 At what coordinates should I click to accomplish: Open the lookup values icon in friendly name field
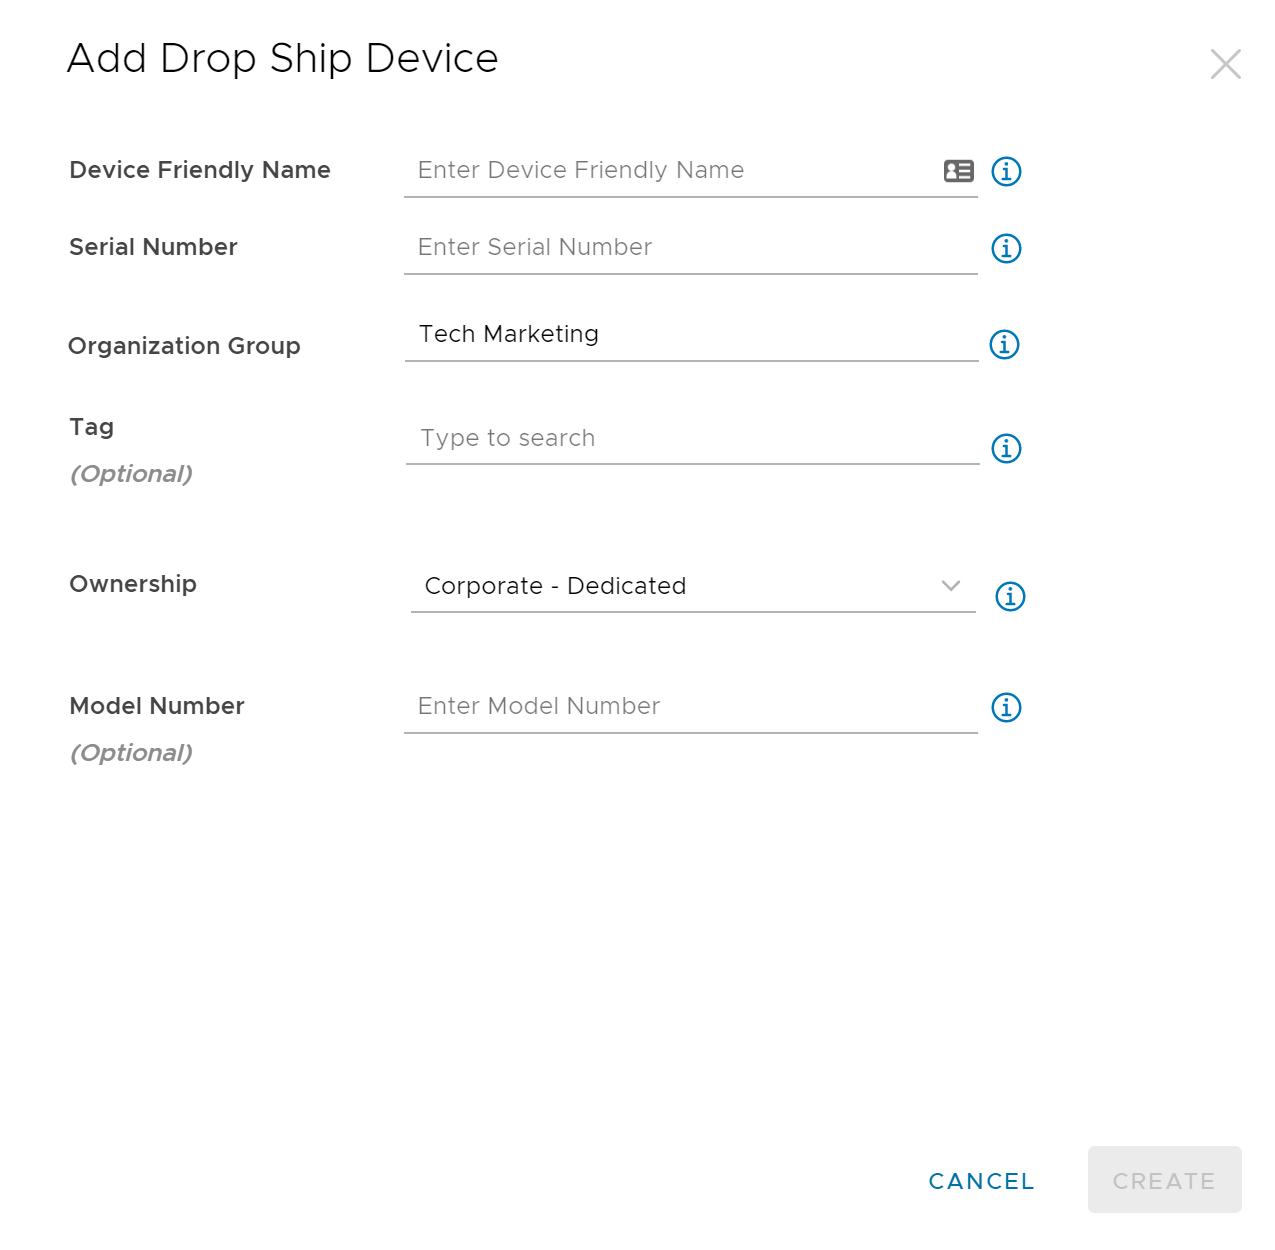point(958,171)
